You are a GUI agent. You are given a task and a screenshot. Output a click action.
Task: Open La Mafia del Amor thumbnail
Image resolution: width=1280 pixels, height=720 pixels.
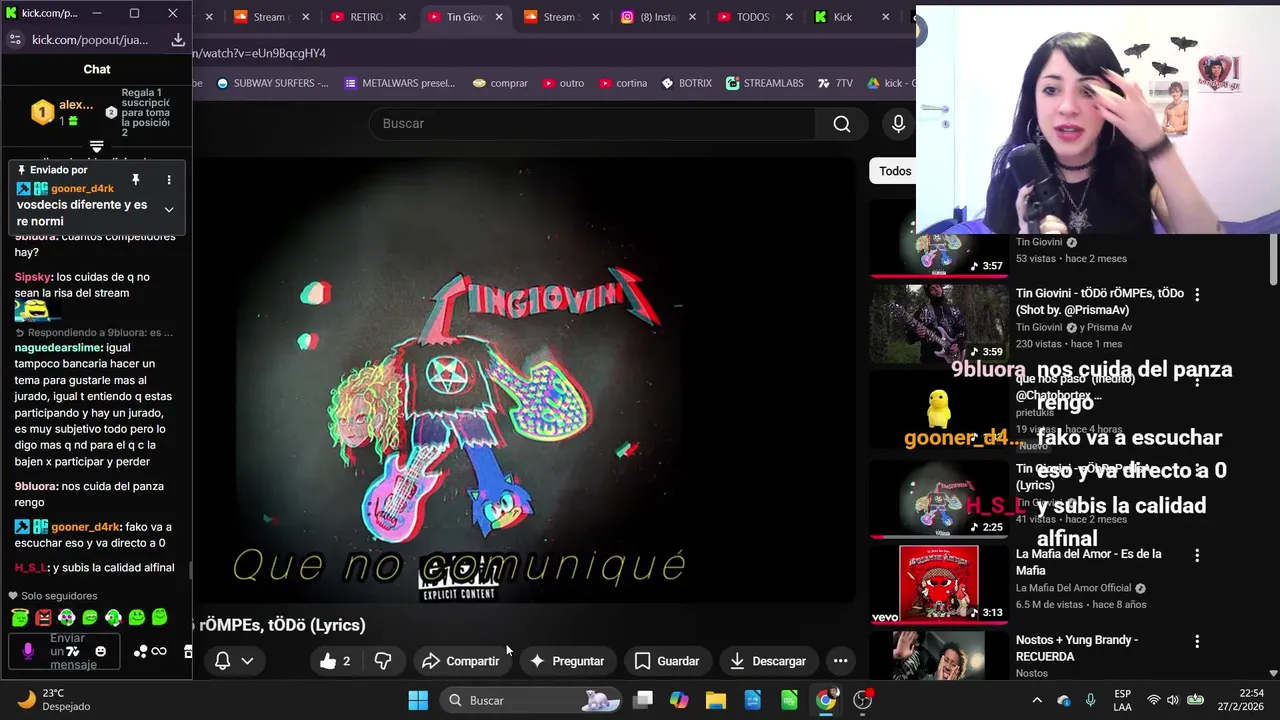(x=938, y=584)
